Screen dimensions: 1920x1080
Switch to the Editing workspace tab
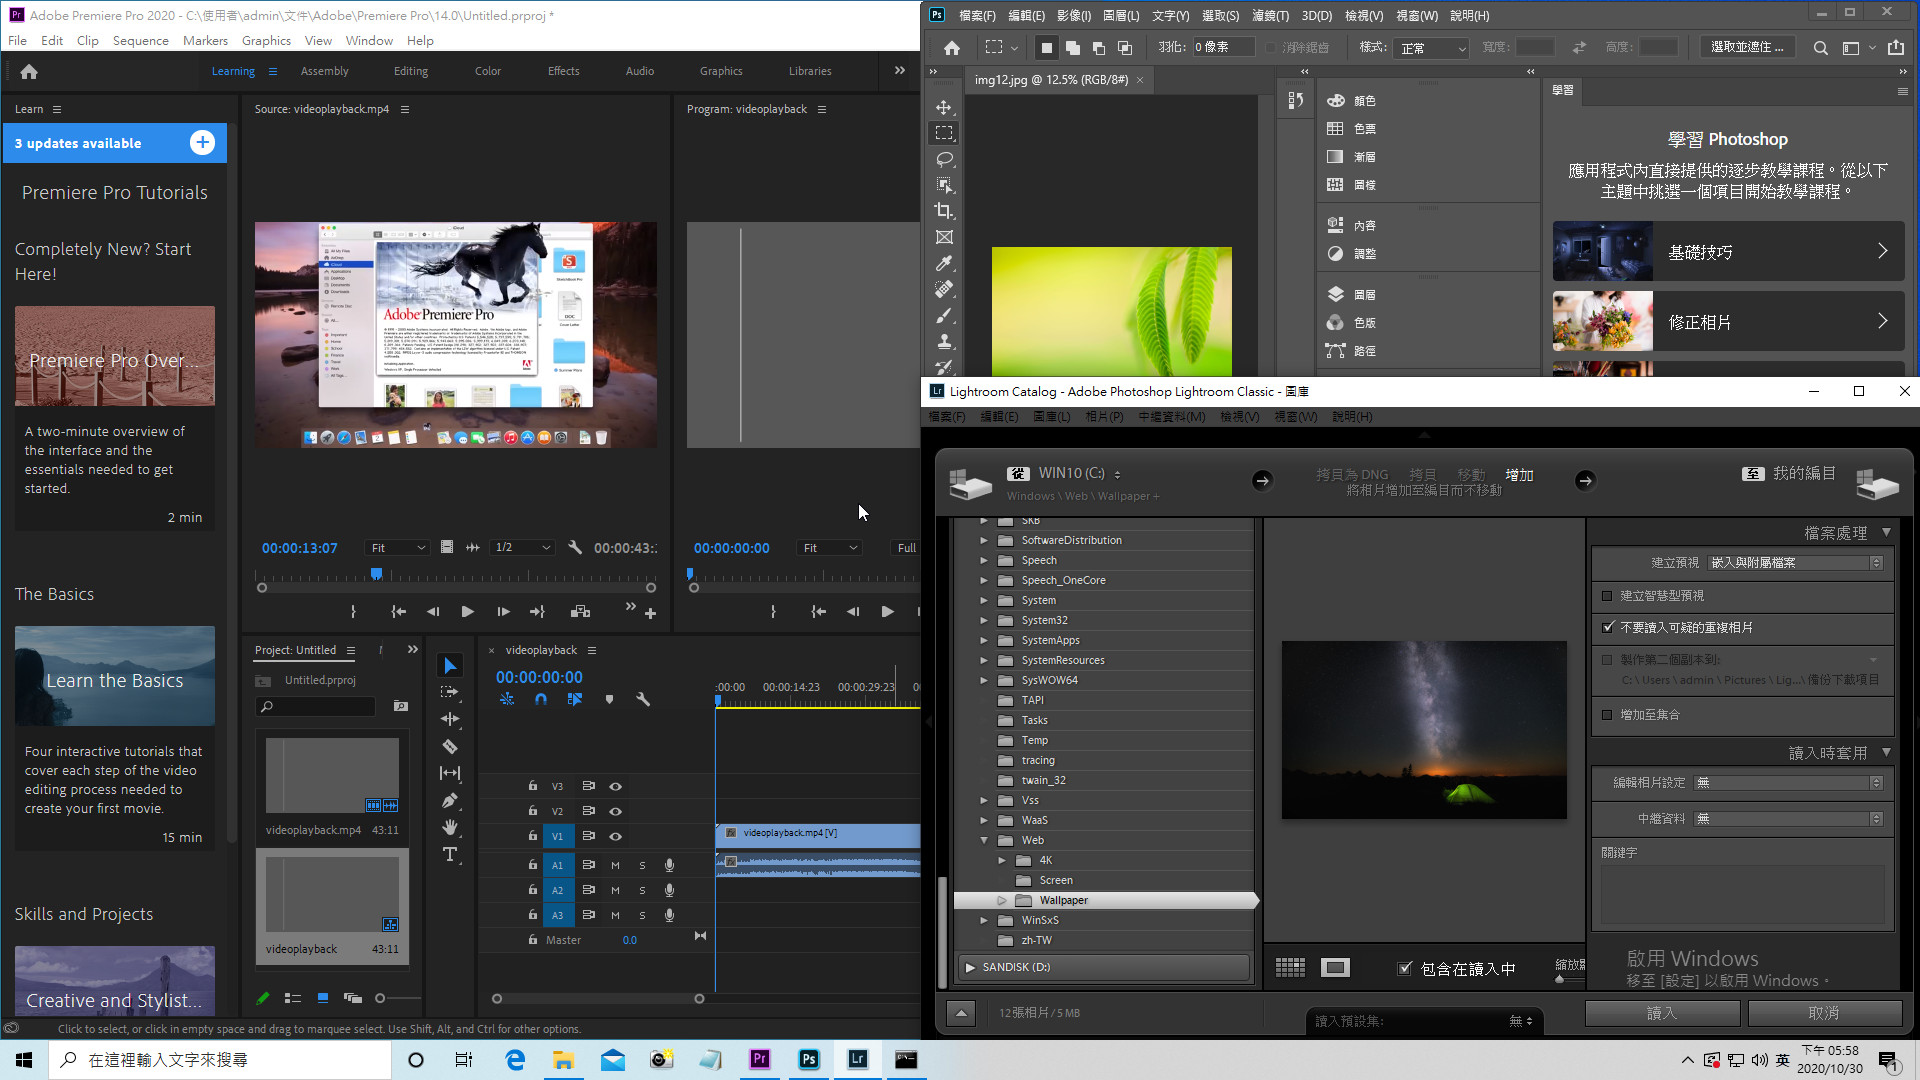point(410,71)
